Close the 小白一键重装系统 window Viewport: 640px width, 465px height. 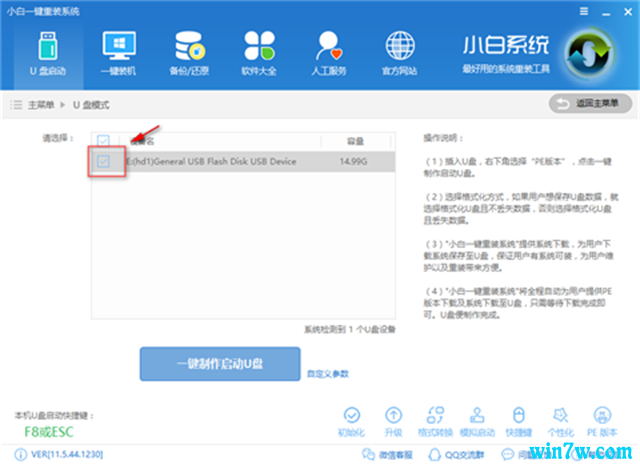(x=628, y=12)
